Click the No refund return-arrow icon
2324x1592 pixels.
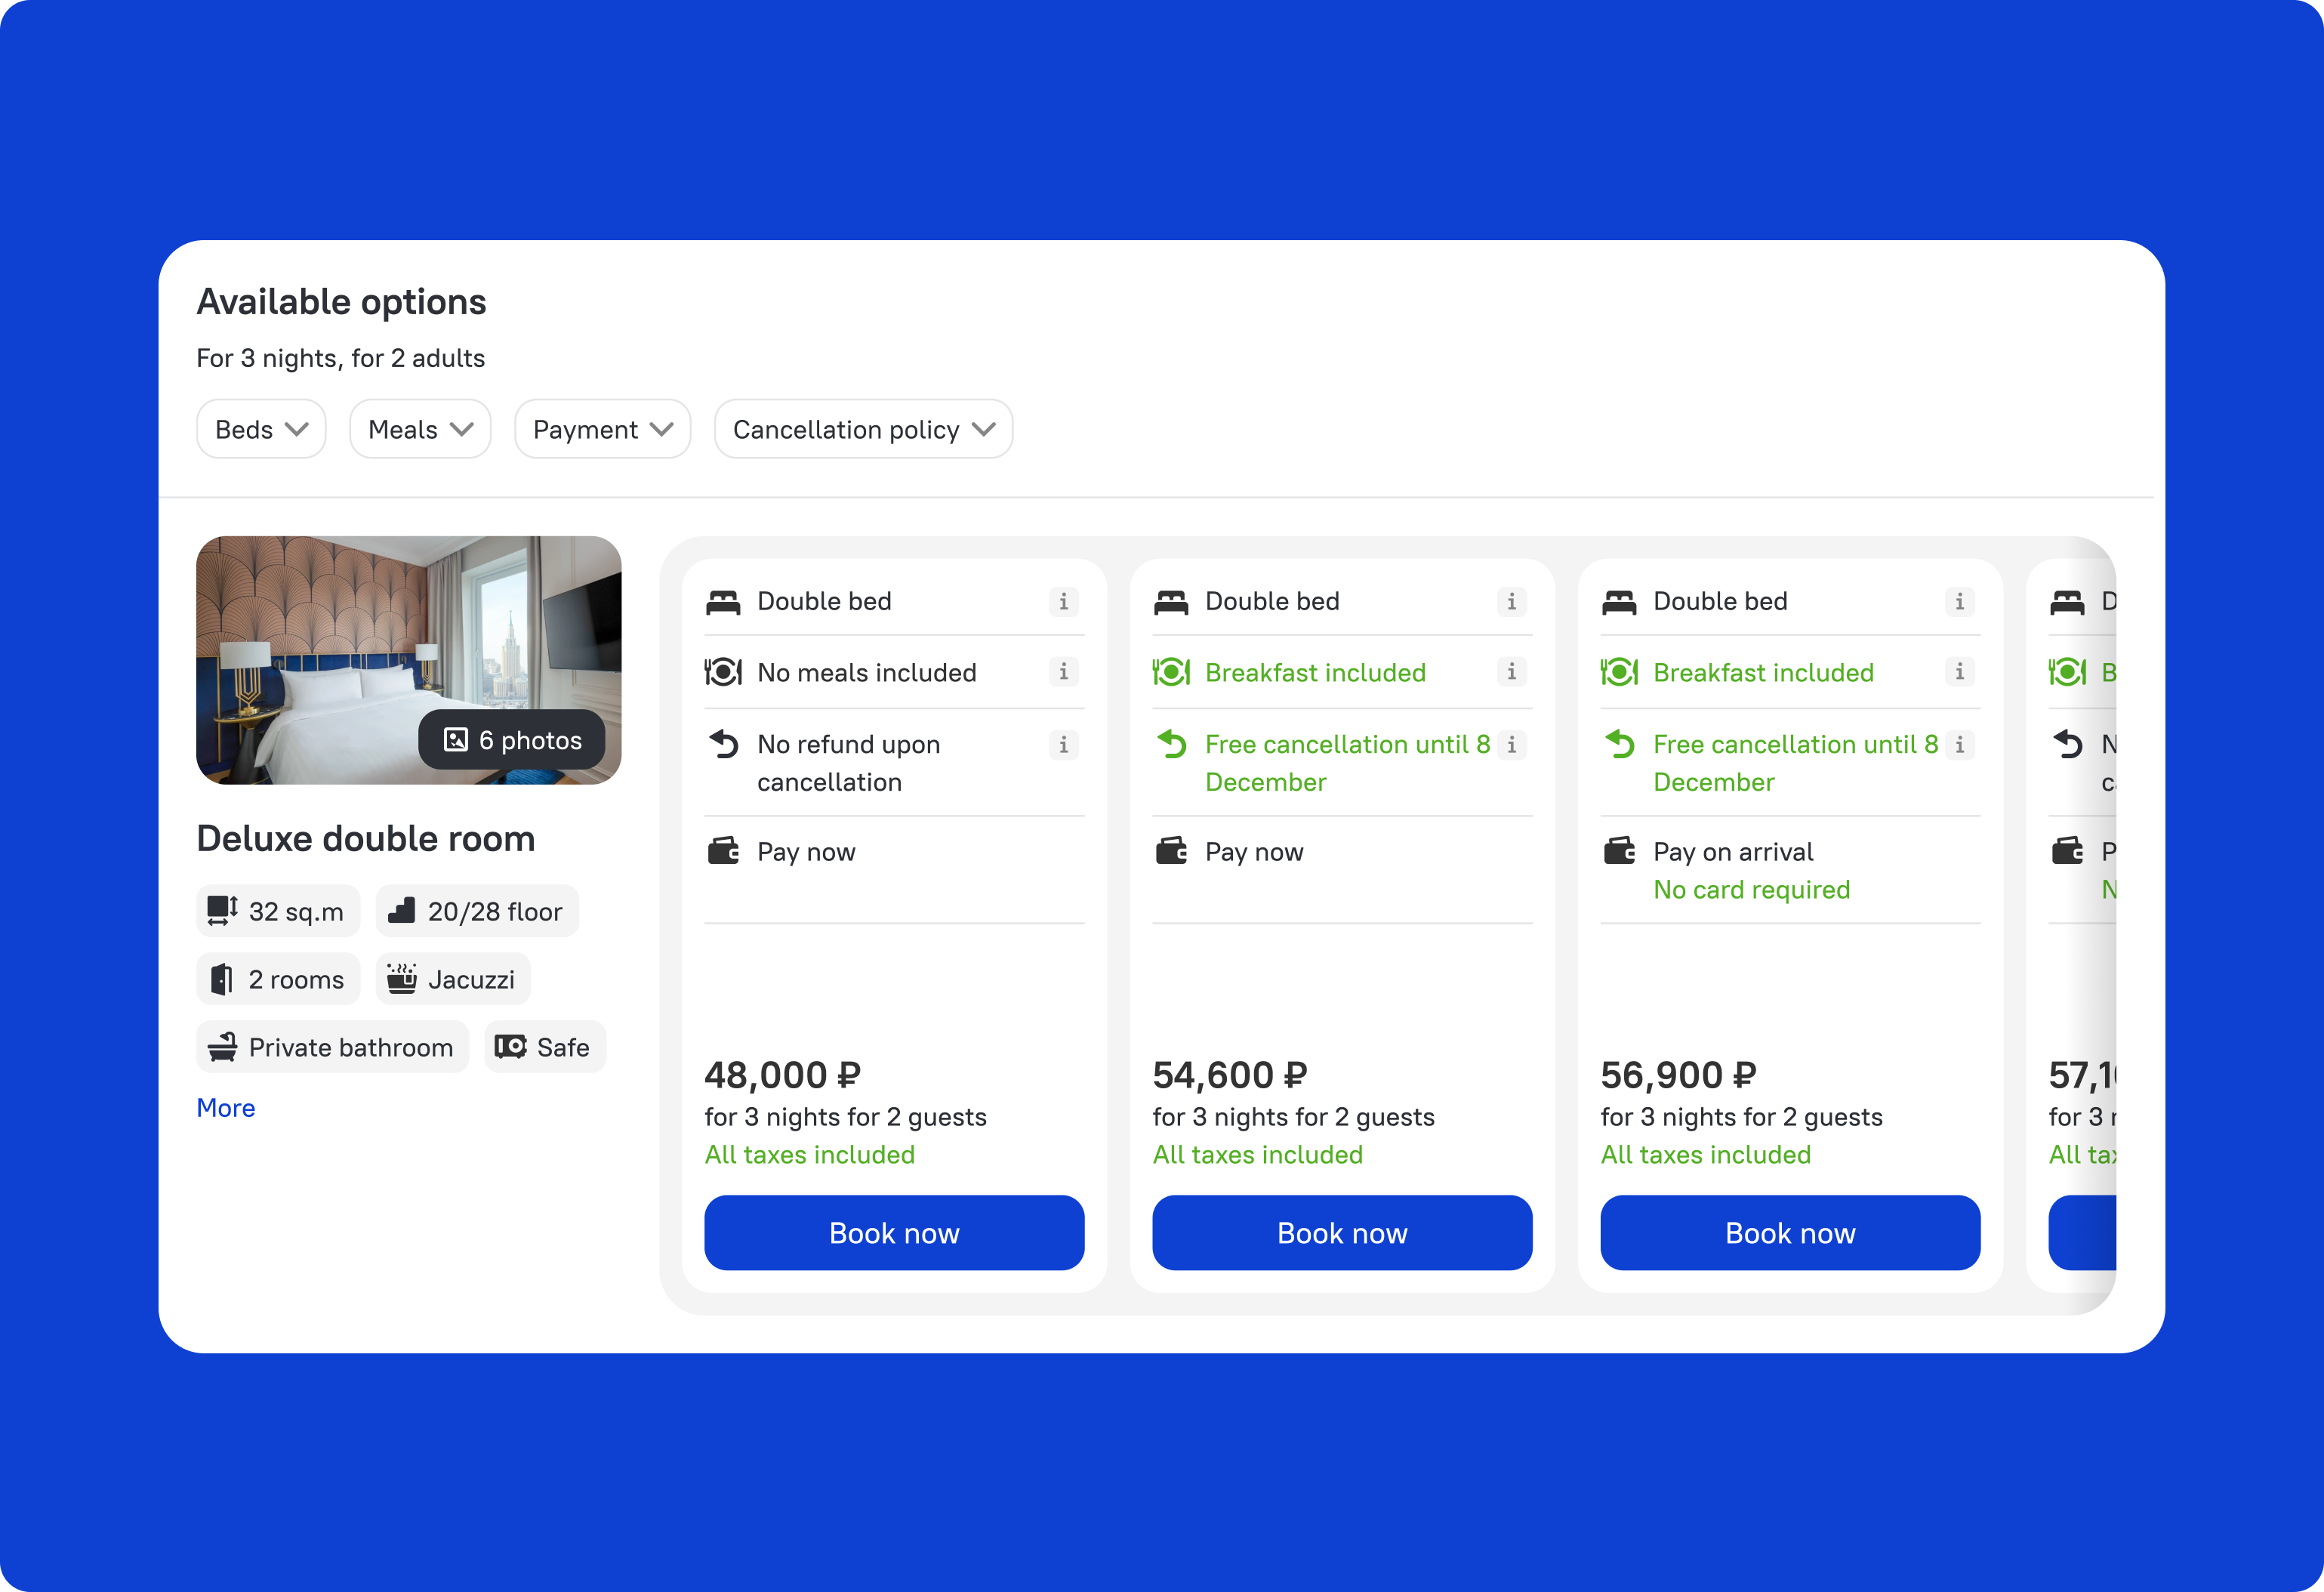(724, 744)
